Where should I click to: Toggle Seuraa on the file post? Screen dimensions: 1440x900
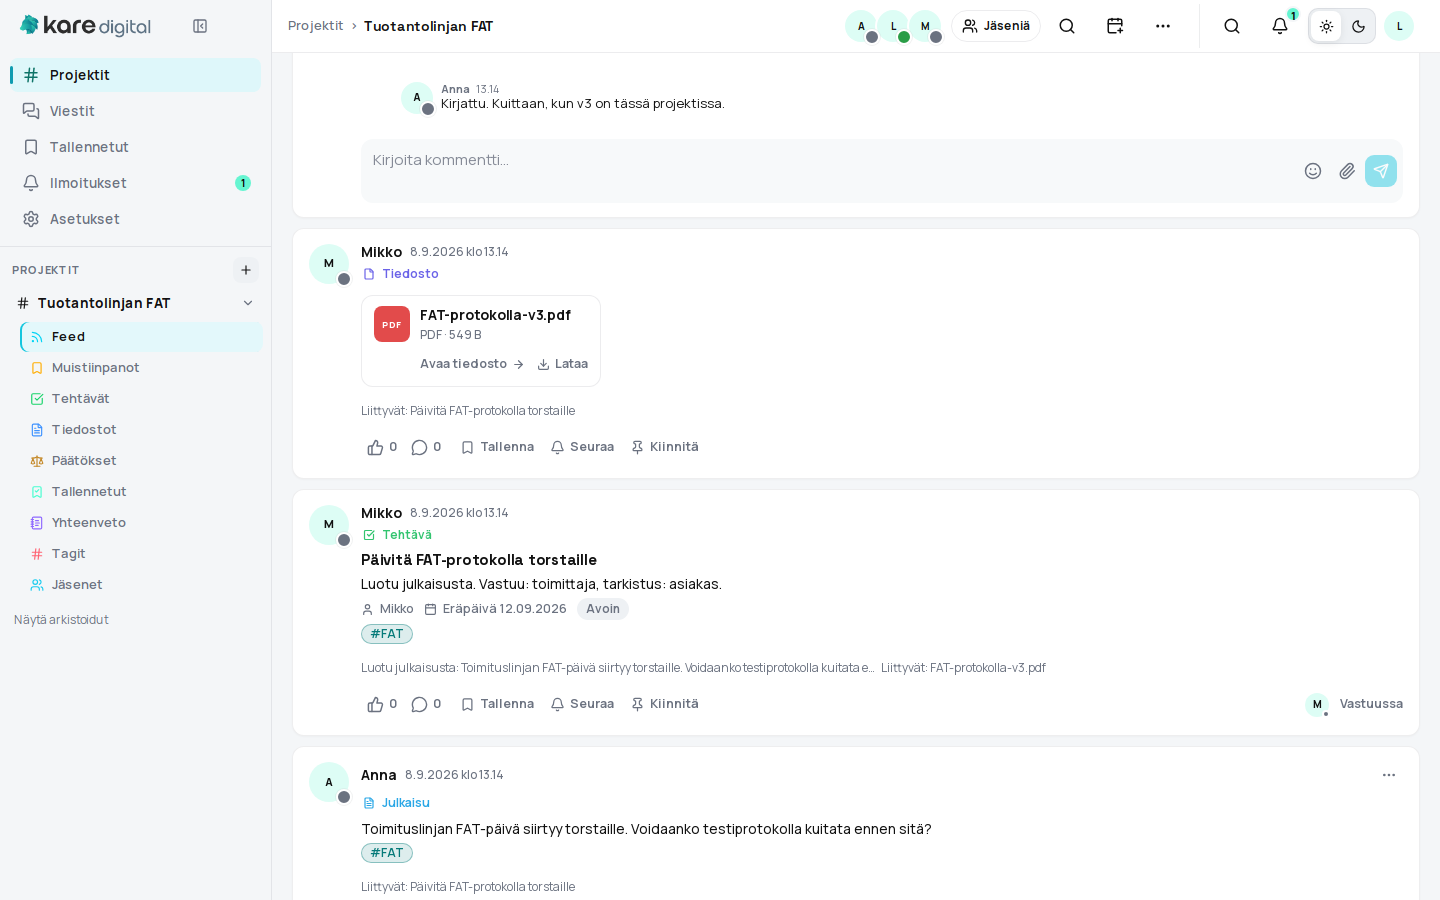point(582,447)
